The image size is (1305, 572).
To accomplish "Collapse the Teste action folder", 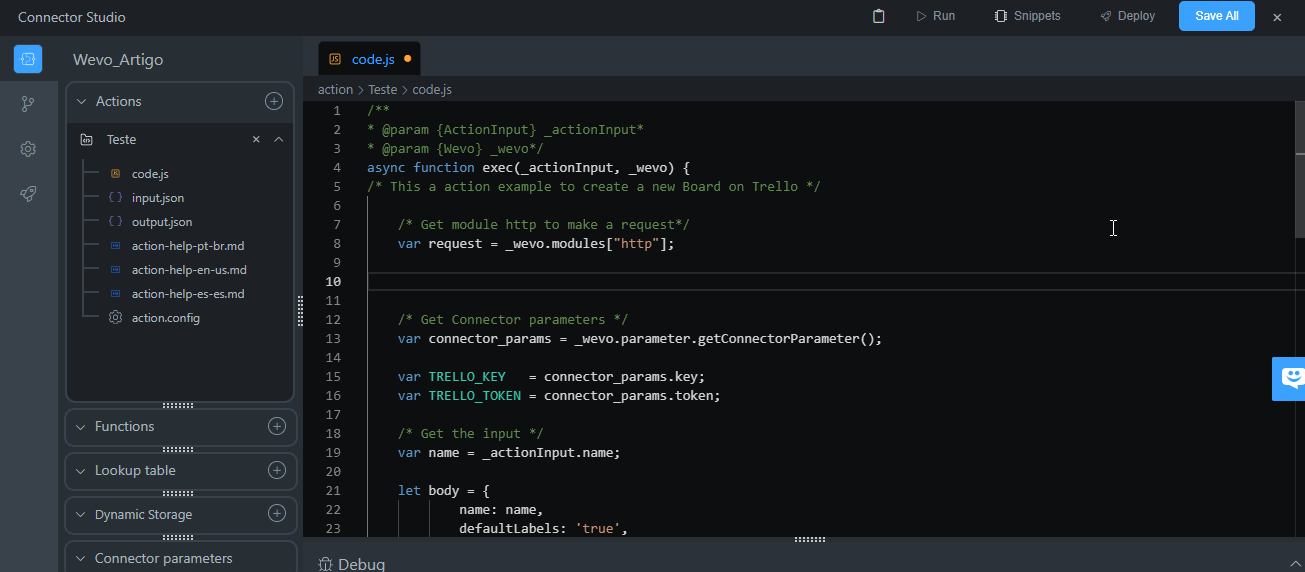I will 279,139.
